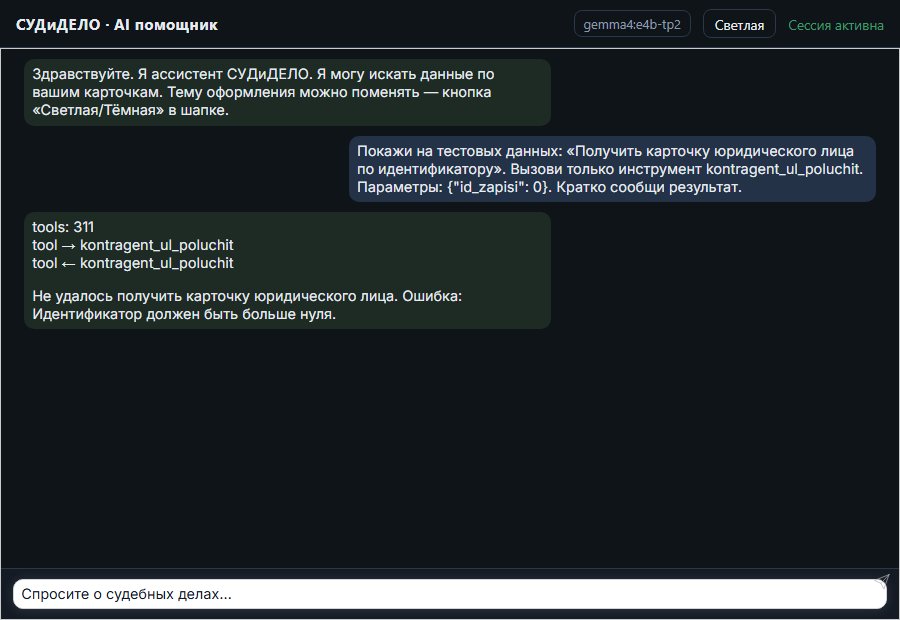Click the Идентификатор должен быть больше нуля line
Image resolution: width=900 pixels, height=620 pixels.
click(x=184, y=314)
